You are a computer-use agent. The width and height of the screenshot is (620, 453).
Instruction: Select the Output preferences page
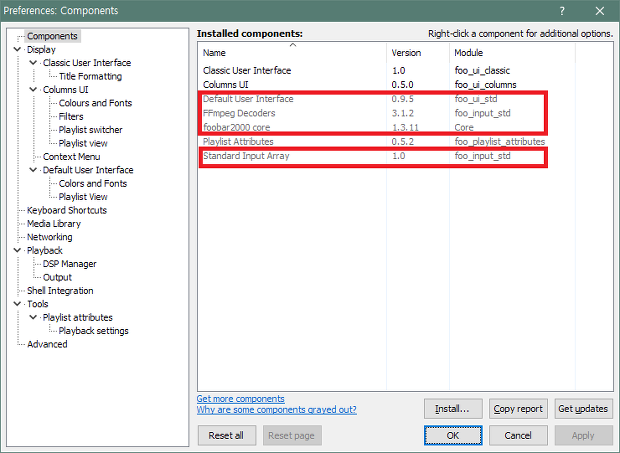click(x=57, y=277)
